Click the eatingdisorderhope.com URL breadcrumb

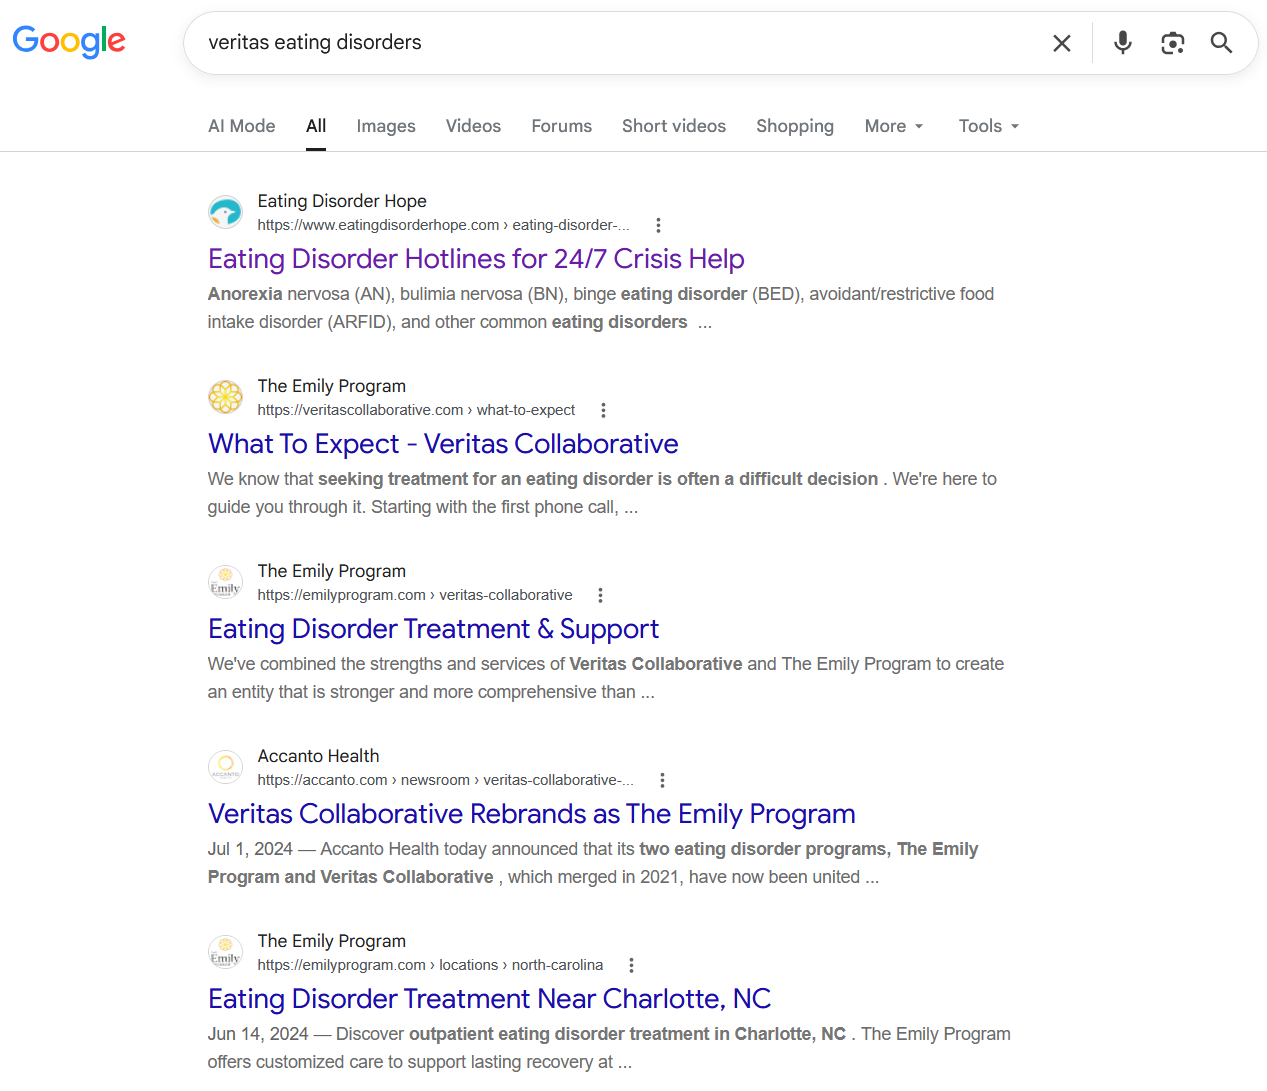point(443,225)
